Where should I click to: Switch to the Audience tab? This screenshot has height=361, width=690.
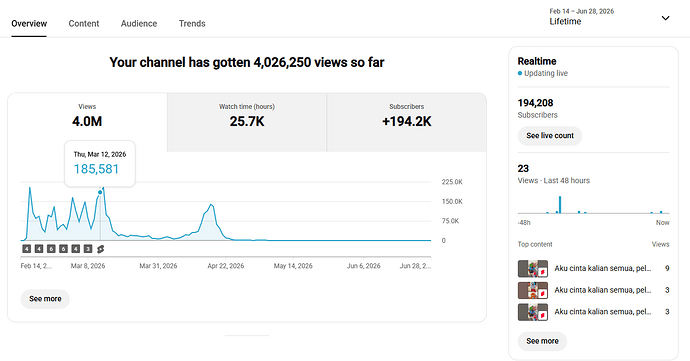tap(139, 23)
